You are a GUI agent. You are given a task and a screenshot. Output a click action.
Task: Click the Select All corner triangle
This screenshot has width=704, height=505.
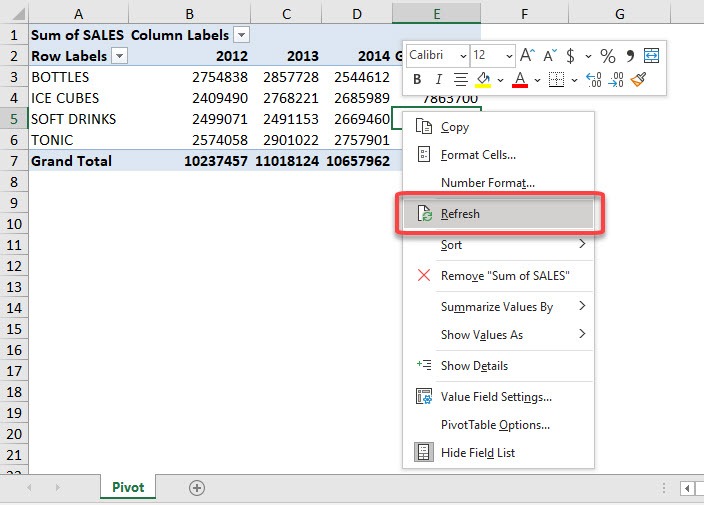coord(18,14)
